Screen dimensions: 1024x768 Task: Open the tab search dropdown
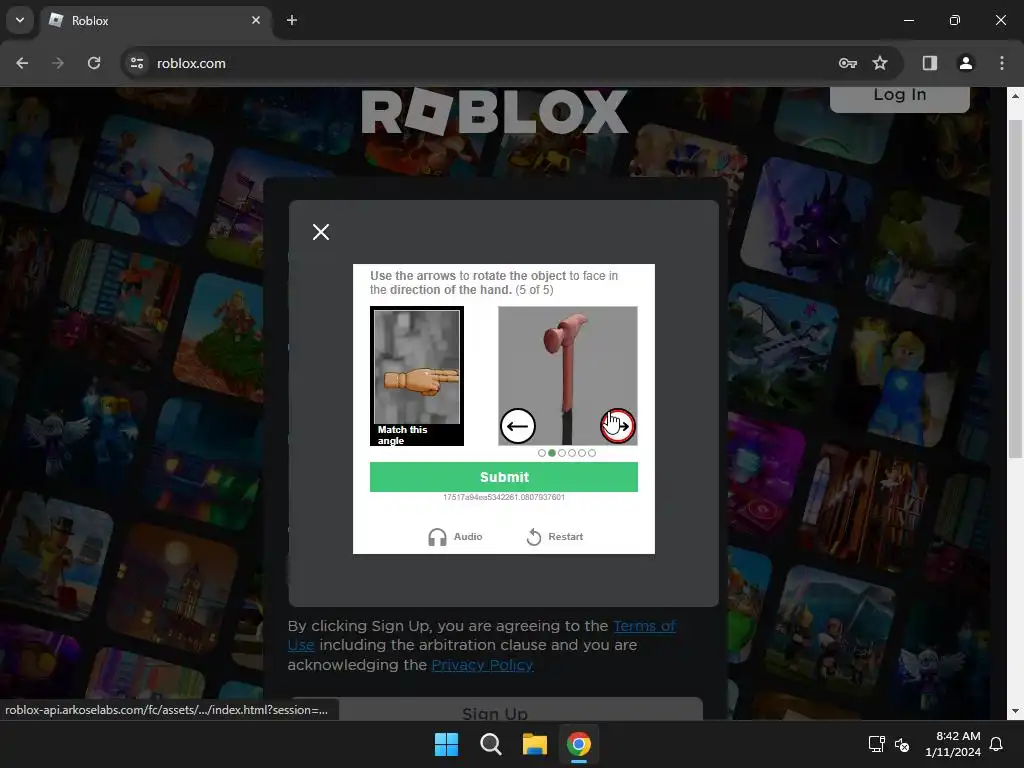pyautogui.click(x=20, y=20)
